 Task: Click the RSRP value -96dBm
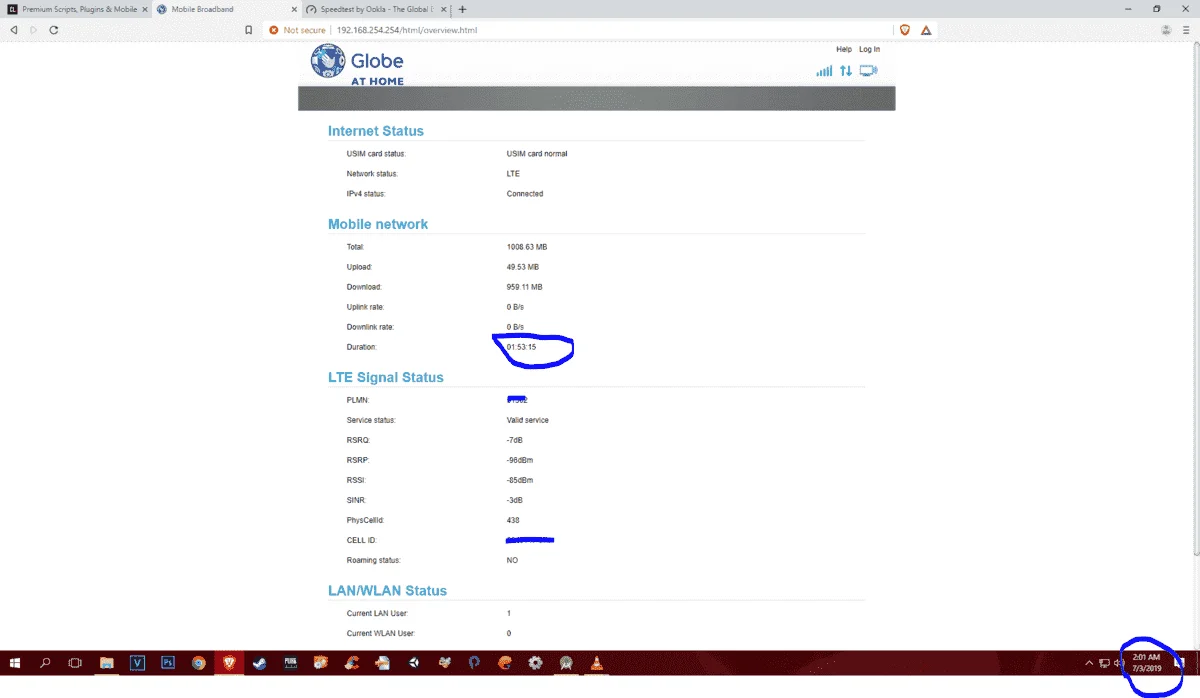tap(521, 460)
